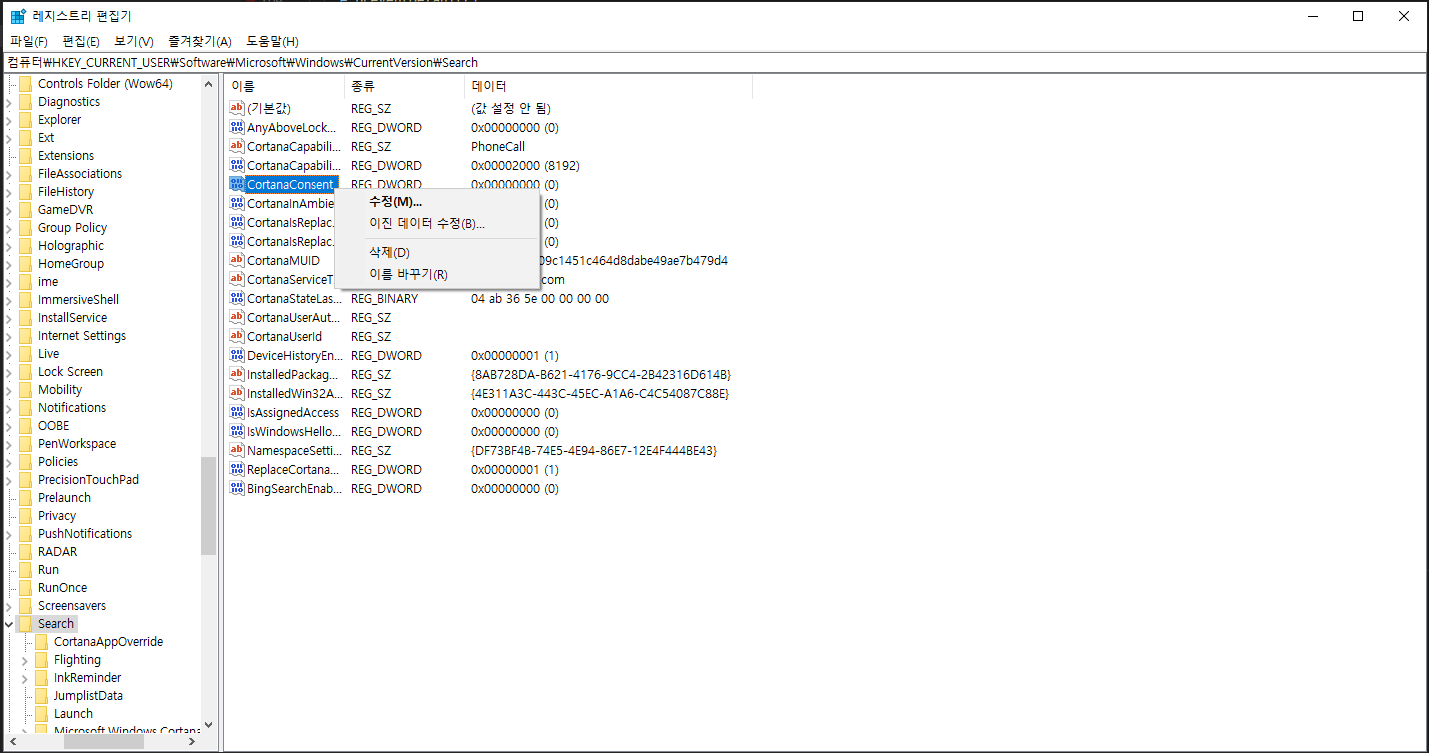This screenshot has width=1429, height=753.
Task: Click the RADAR folder icon in tree
Action: [26, 552]
